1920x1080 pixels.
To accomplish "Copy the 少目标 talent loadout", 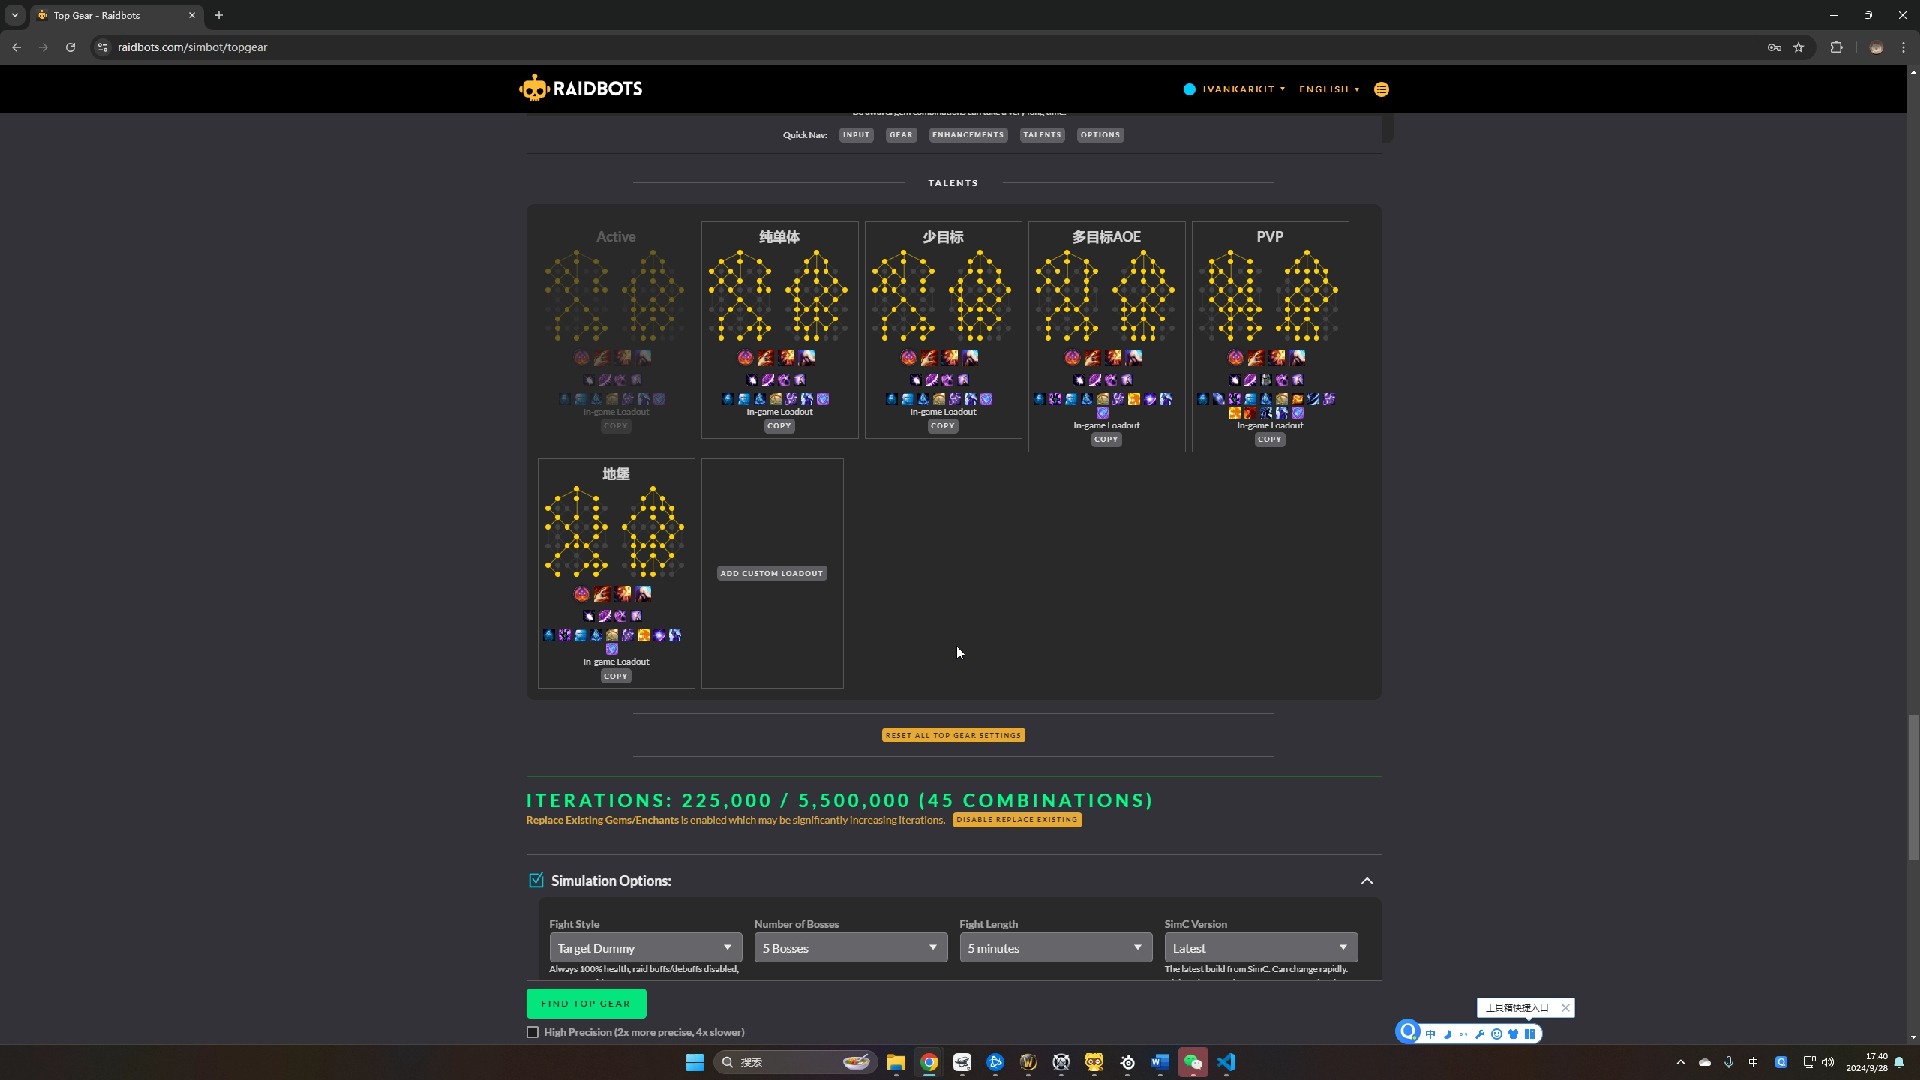I will [x=943, y=426].
